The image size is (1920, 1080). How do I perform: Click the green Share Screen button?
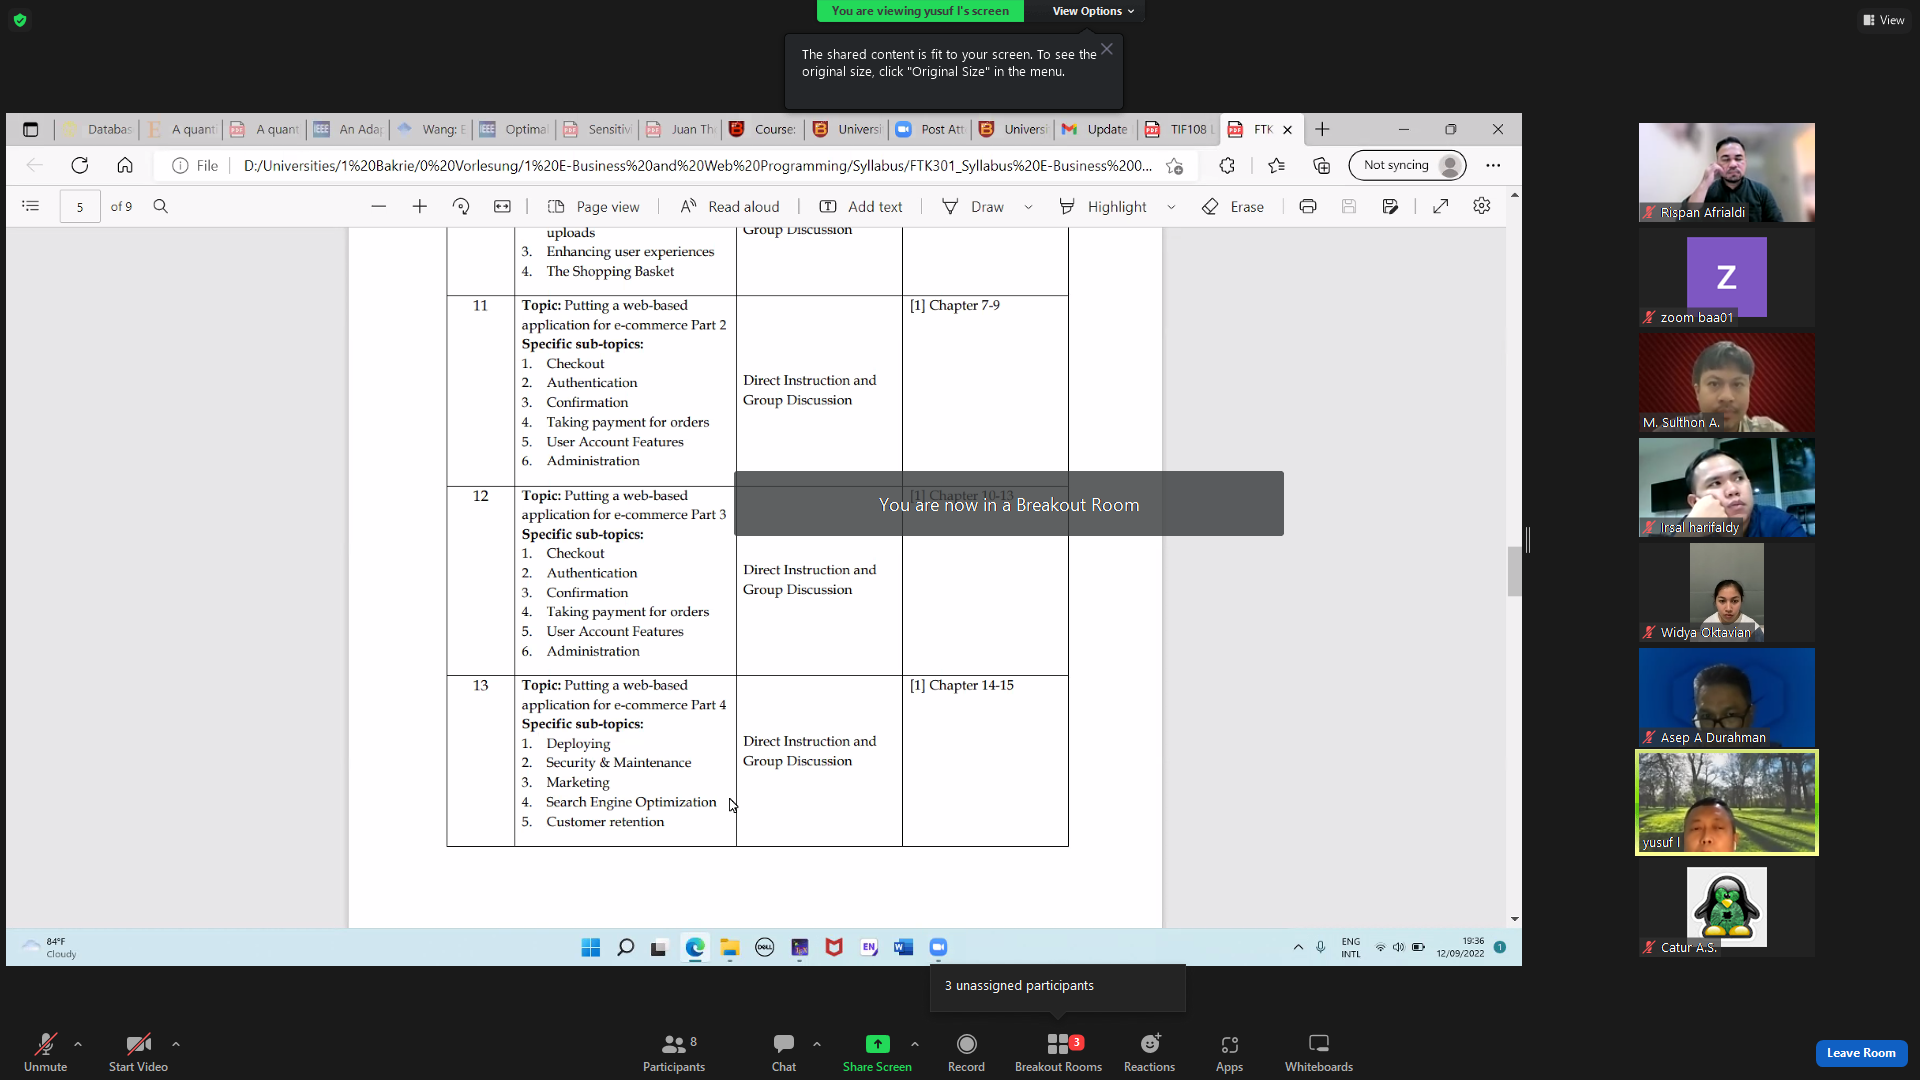[877, 1051]
